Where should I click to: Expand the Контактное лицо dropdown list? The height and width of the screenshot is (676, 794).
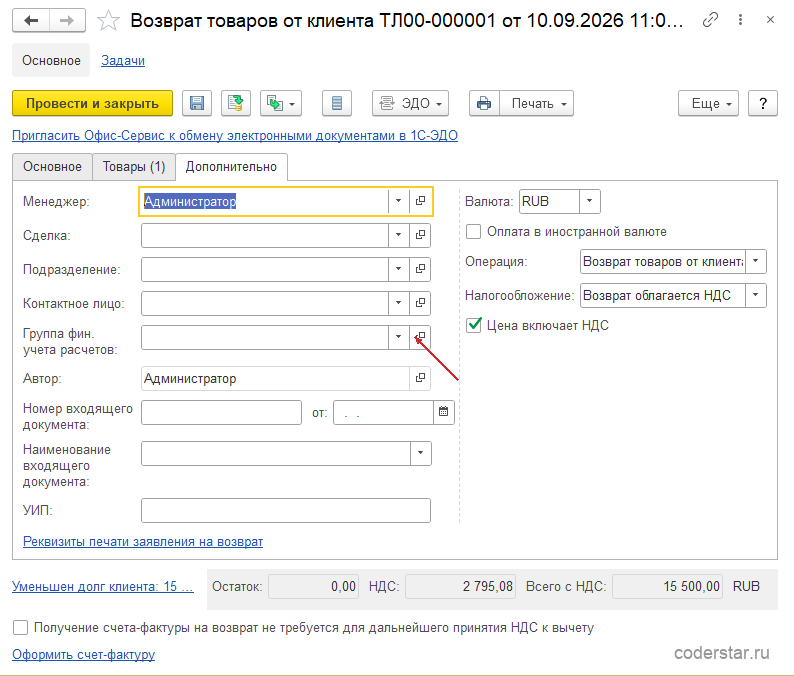point(399,303)
